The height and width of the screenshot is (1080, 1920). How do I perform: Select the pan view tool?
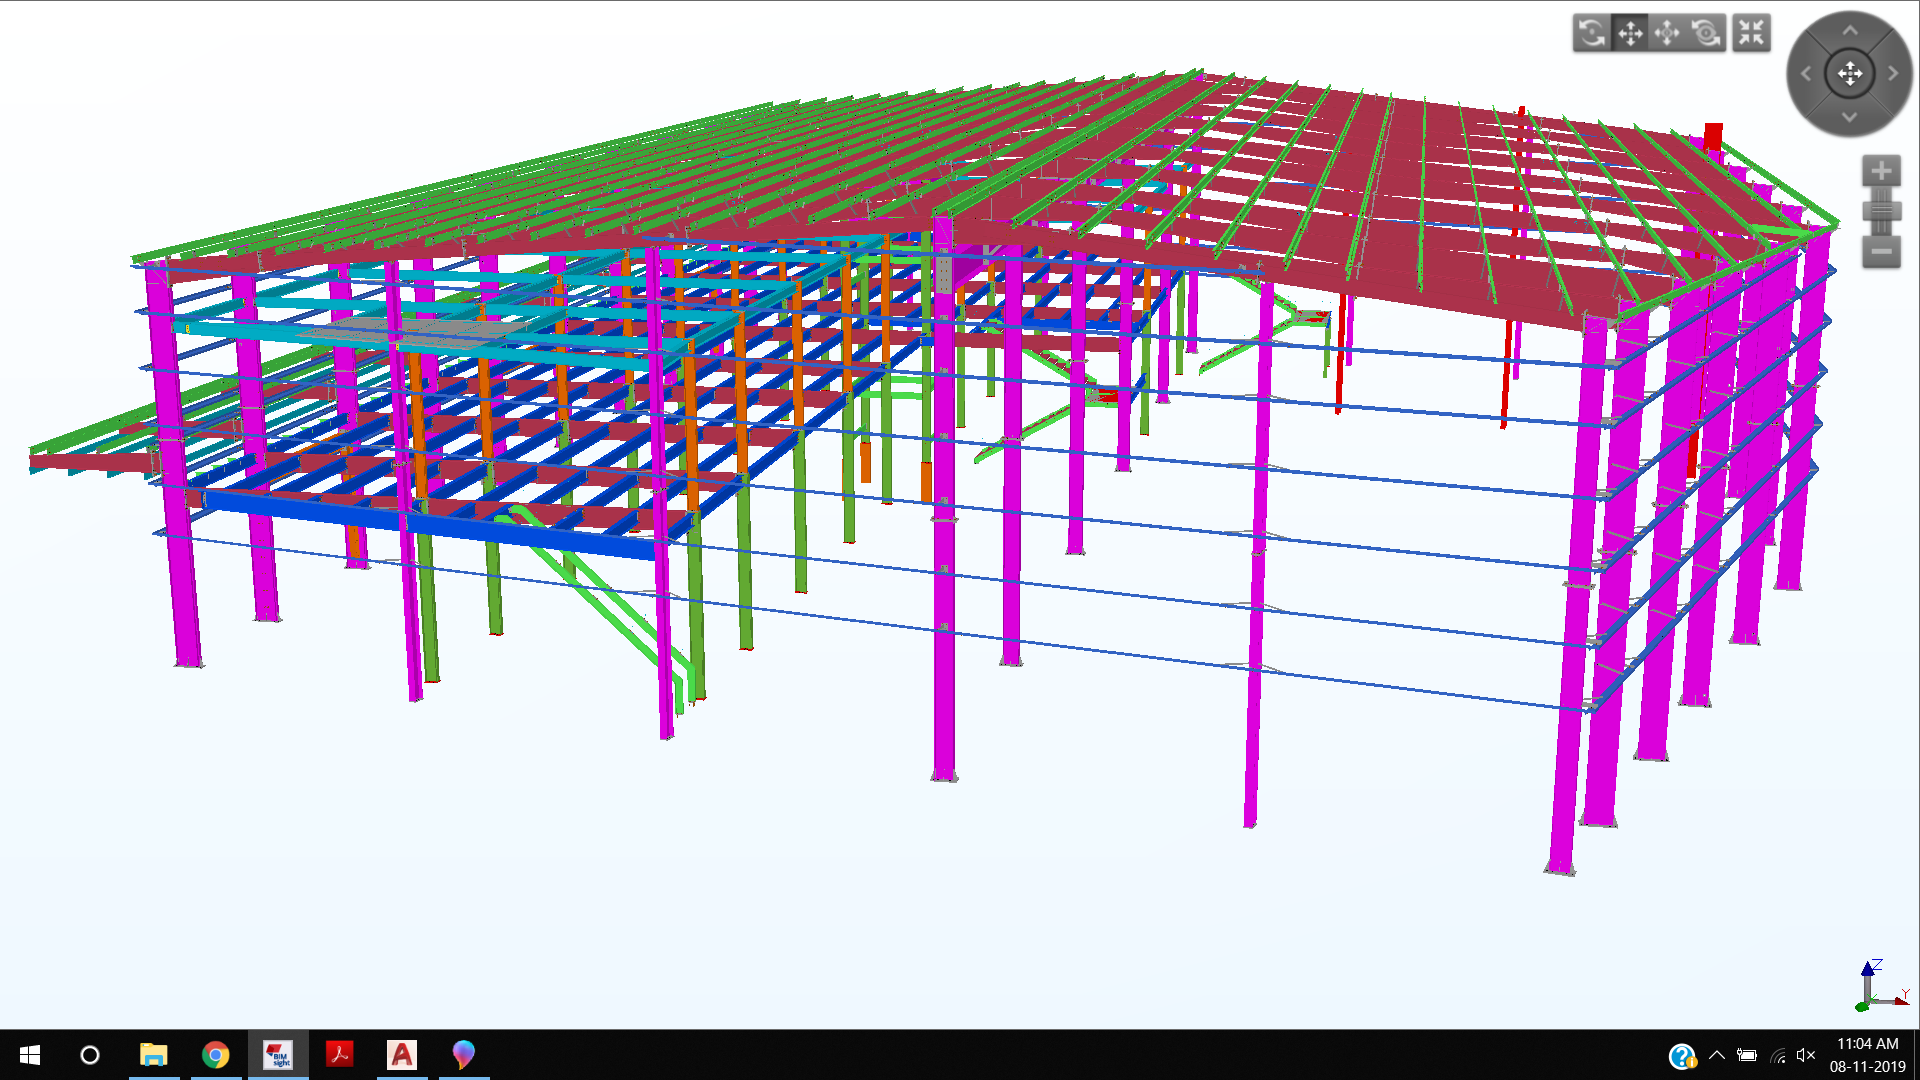tap(1630, 33)
